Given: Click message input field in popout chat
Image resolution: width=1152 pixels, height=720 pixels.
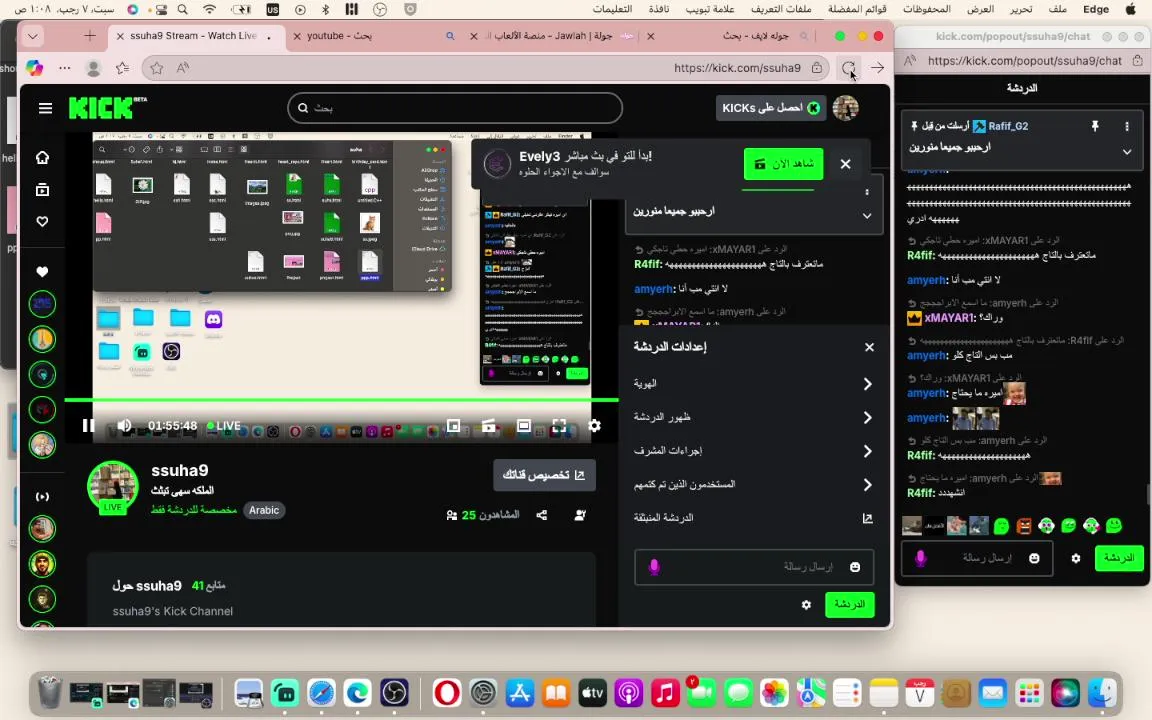Looking at the screenshot, I should (x=976, y=558).
